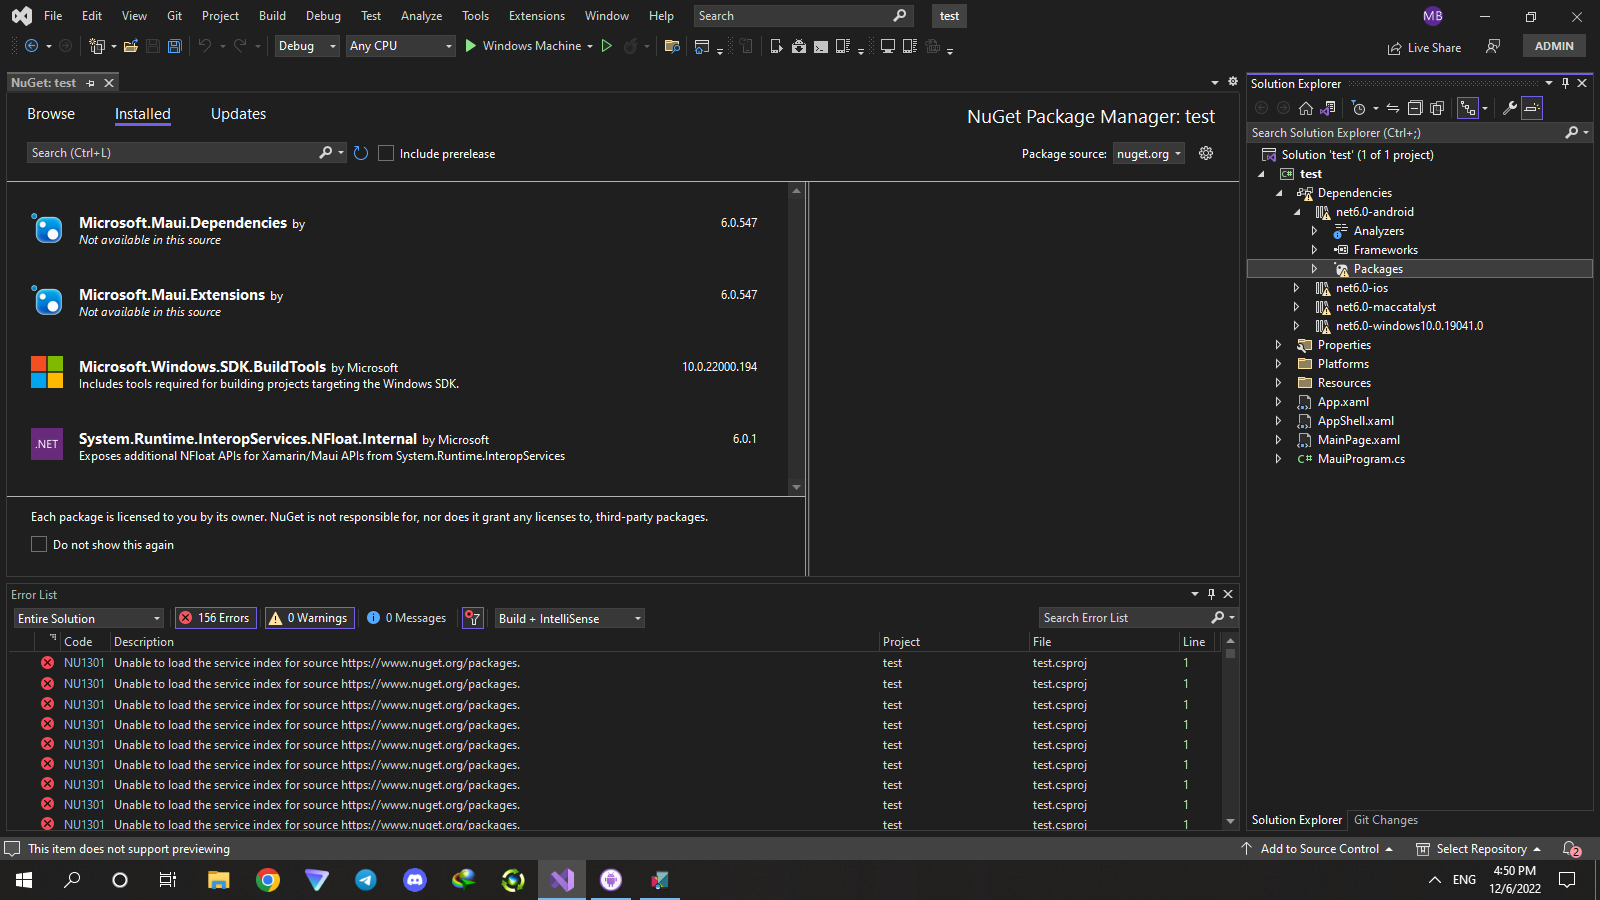Image resolution: width=1600 pixels, height=900 pixels.
Task: Refresh the NuGet package list
Action: 361,153
